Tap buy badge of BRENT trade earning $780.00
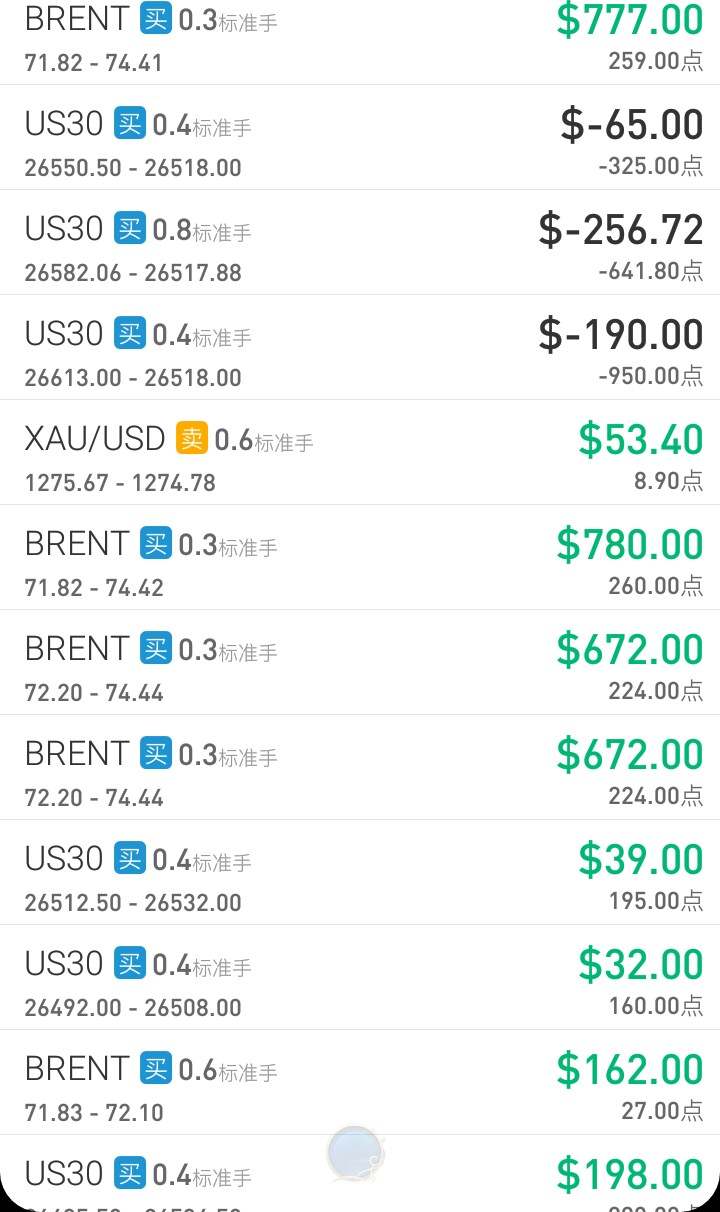720x1212 pixels. coord(156,543)
